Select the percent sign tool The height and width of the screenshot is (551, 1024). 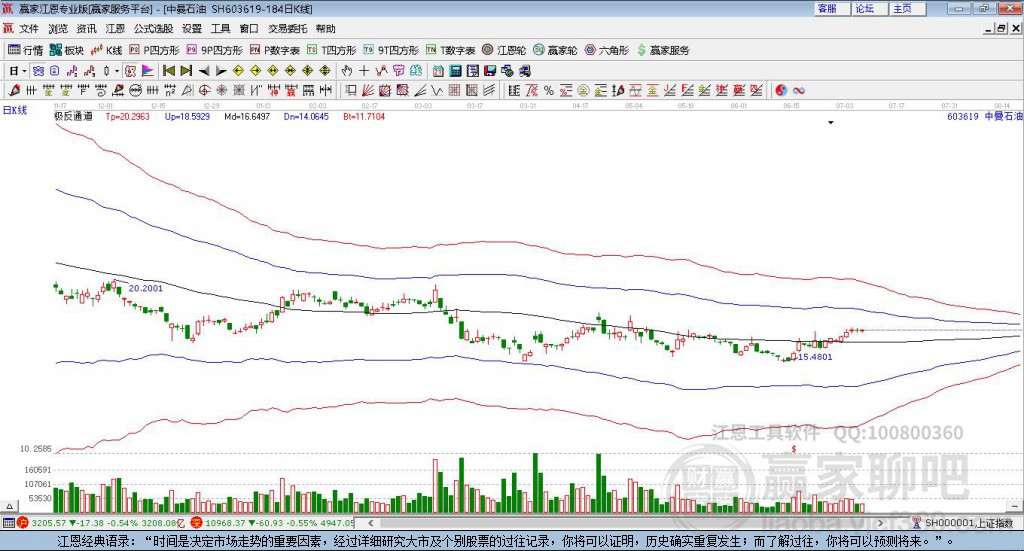pyautogui.click(x=549, y=91)
